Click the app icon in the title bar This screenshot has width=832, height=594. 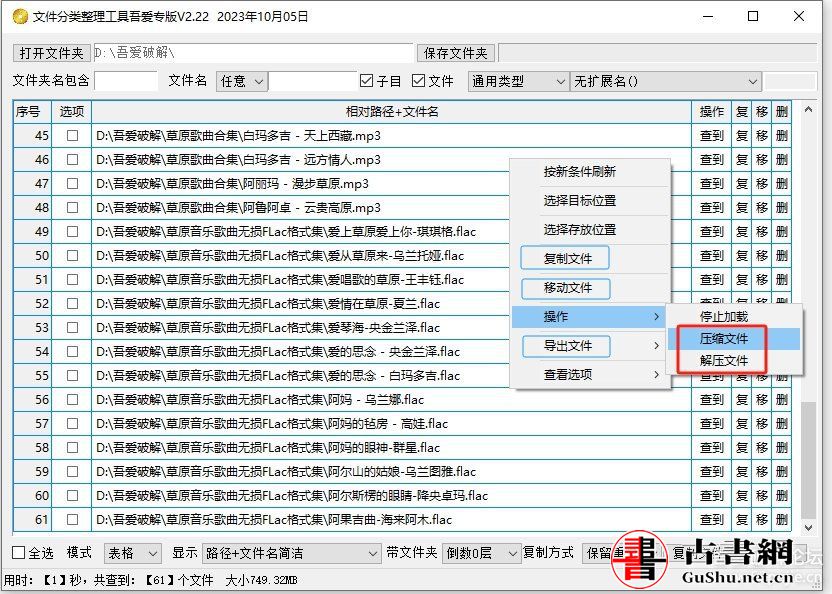tap(18, 17)
